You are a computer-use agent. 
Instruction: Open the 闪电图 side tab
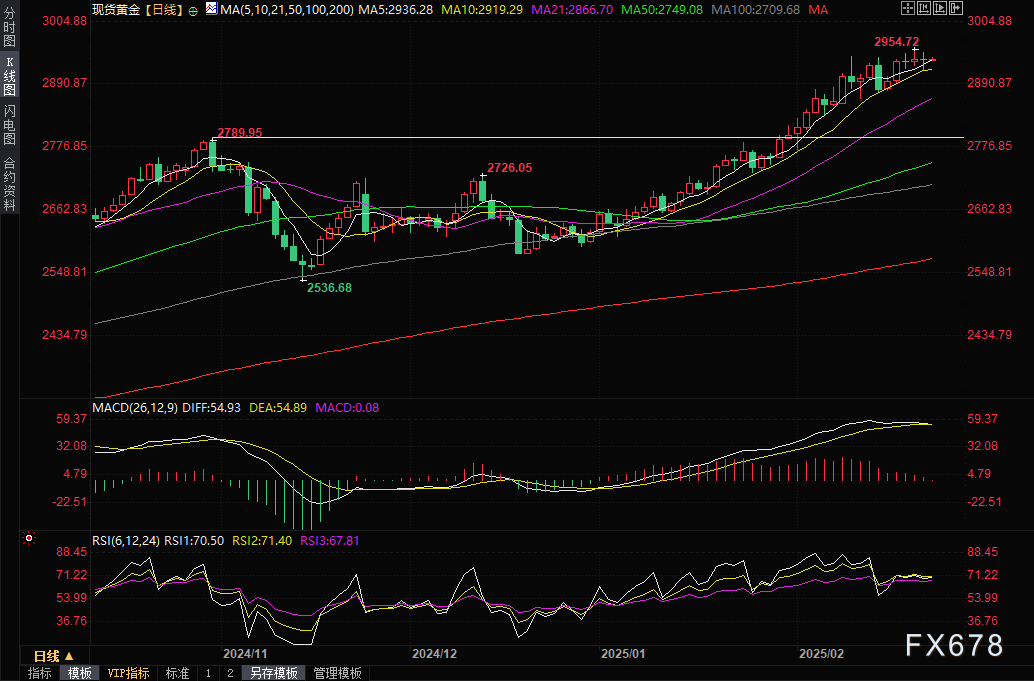click(10, 125)
